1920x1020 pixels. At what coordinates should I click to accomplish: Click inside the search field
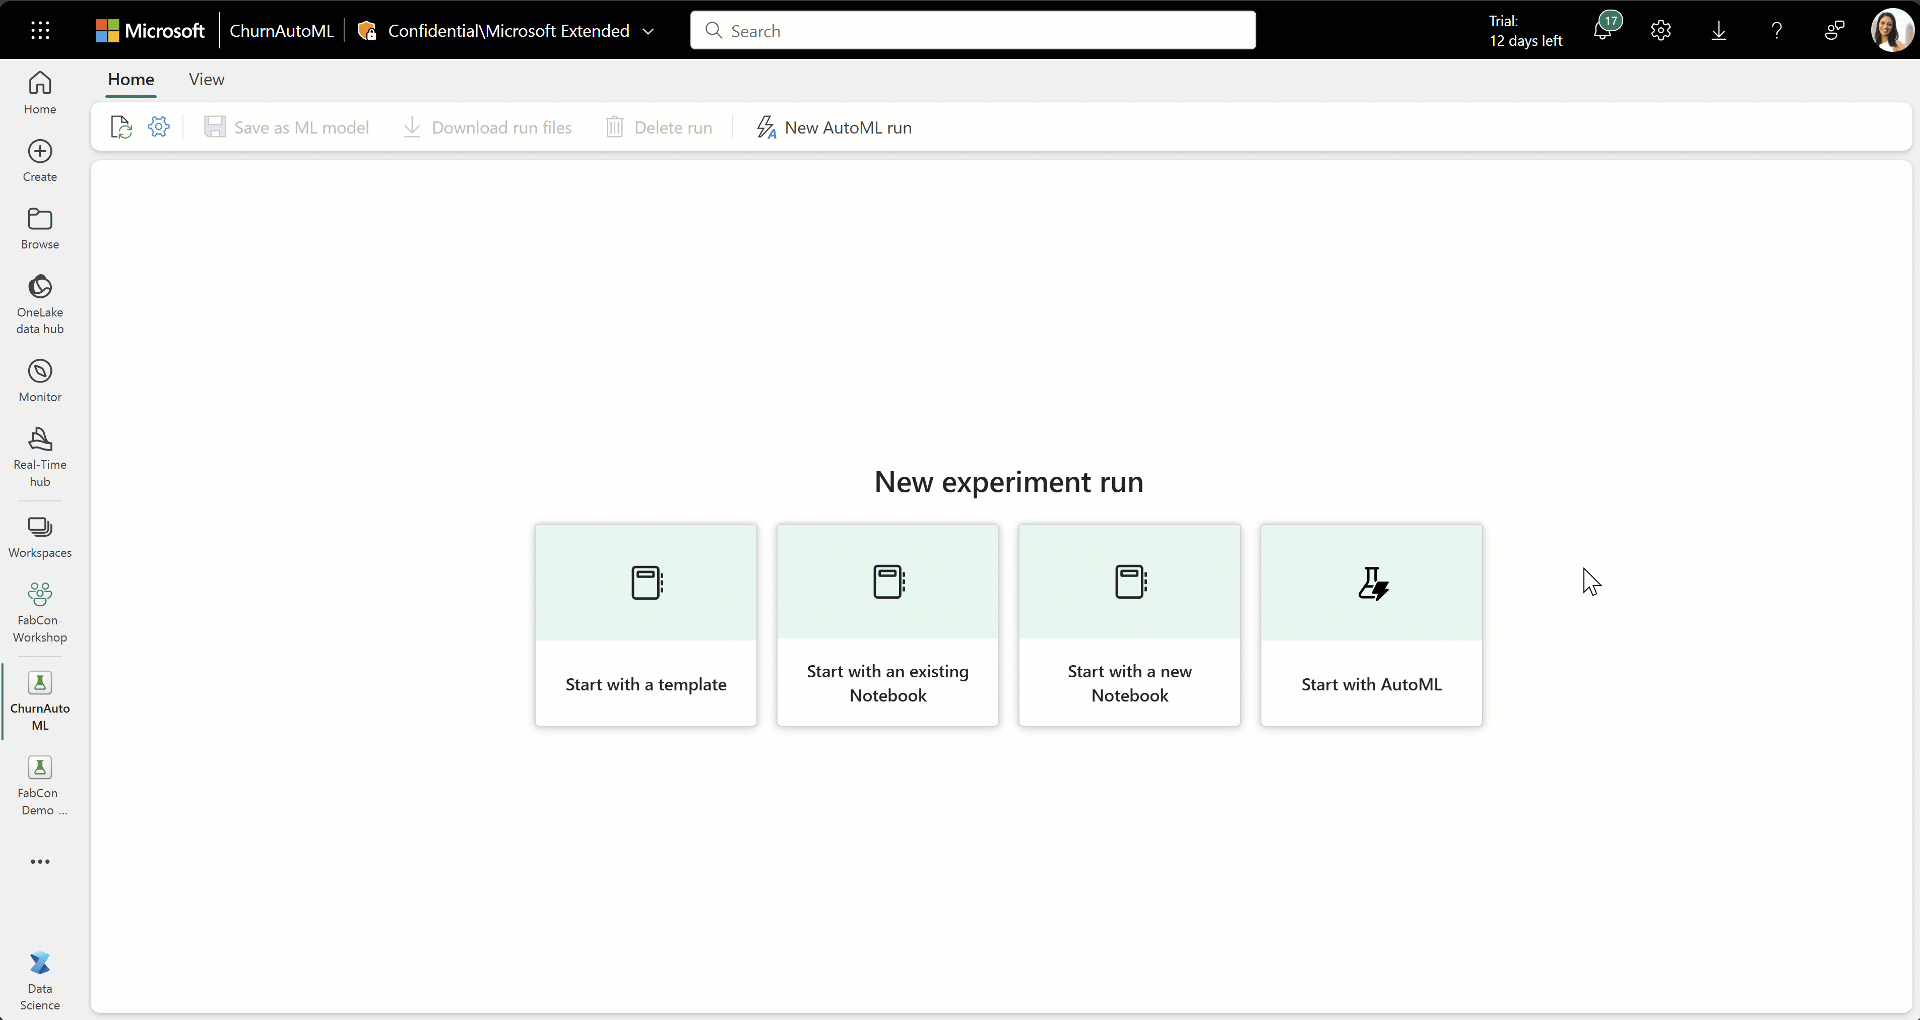tap(973, 30)
